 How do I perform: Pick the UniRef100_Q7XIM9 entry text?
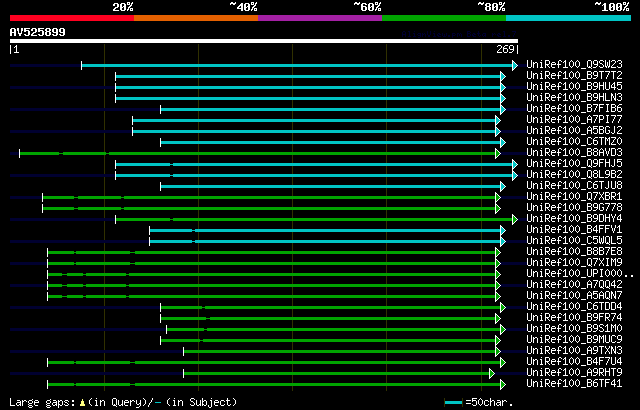[574, 263]
